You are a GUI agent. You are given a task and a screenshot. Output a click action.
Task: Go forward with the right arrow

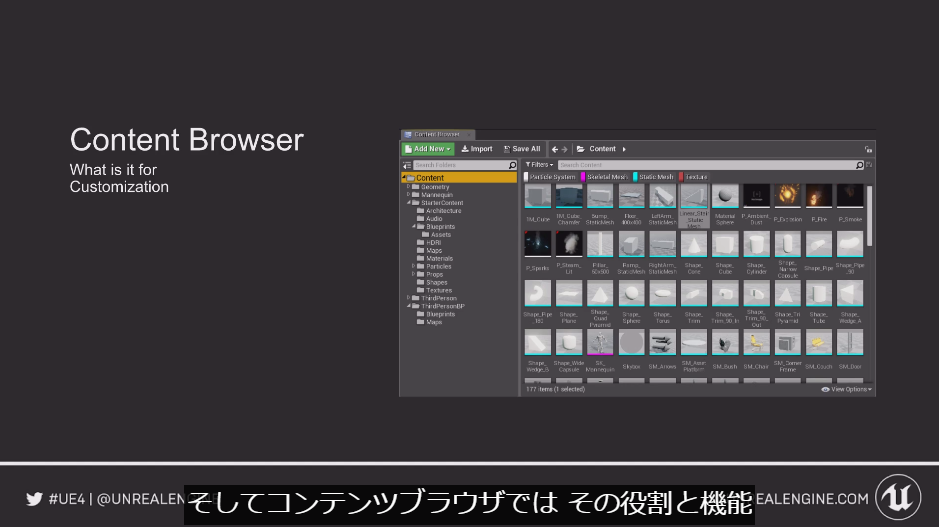point(564,149)
